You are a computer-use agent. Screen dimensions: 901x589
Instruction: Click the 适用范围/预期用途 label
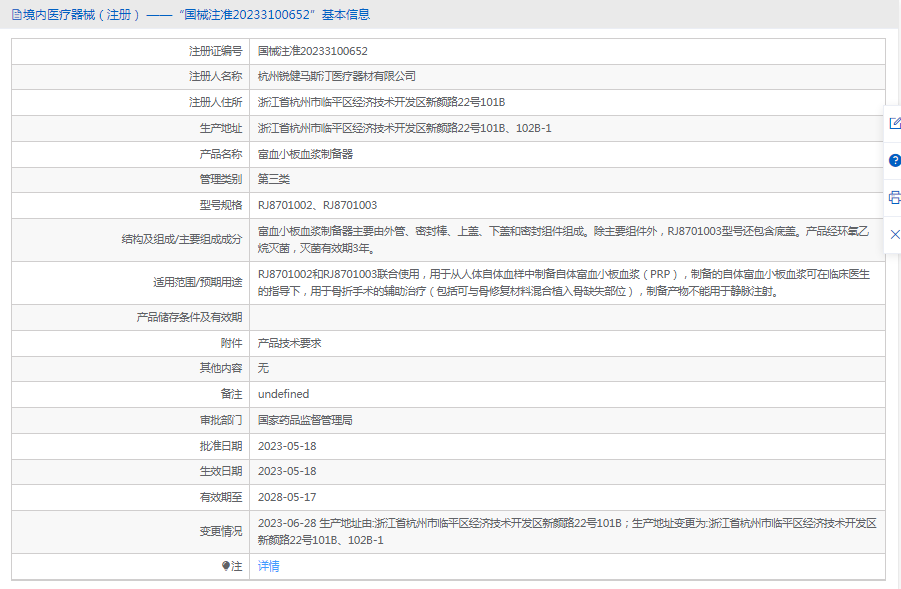(x=198, y=282)
